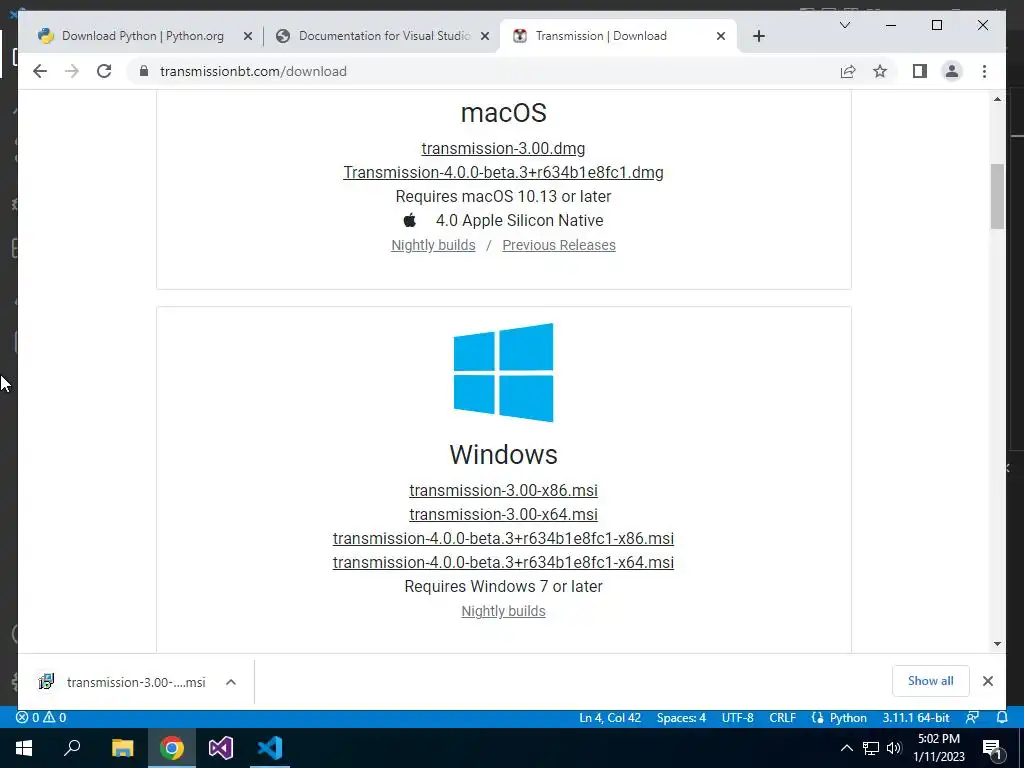Open Chrome three-dot menu

tap(984, 71)
